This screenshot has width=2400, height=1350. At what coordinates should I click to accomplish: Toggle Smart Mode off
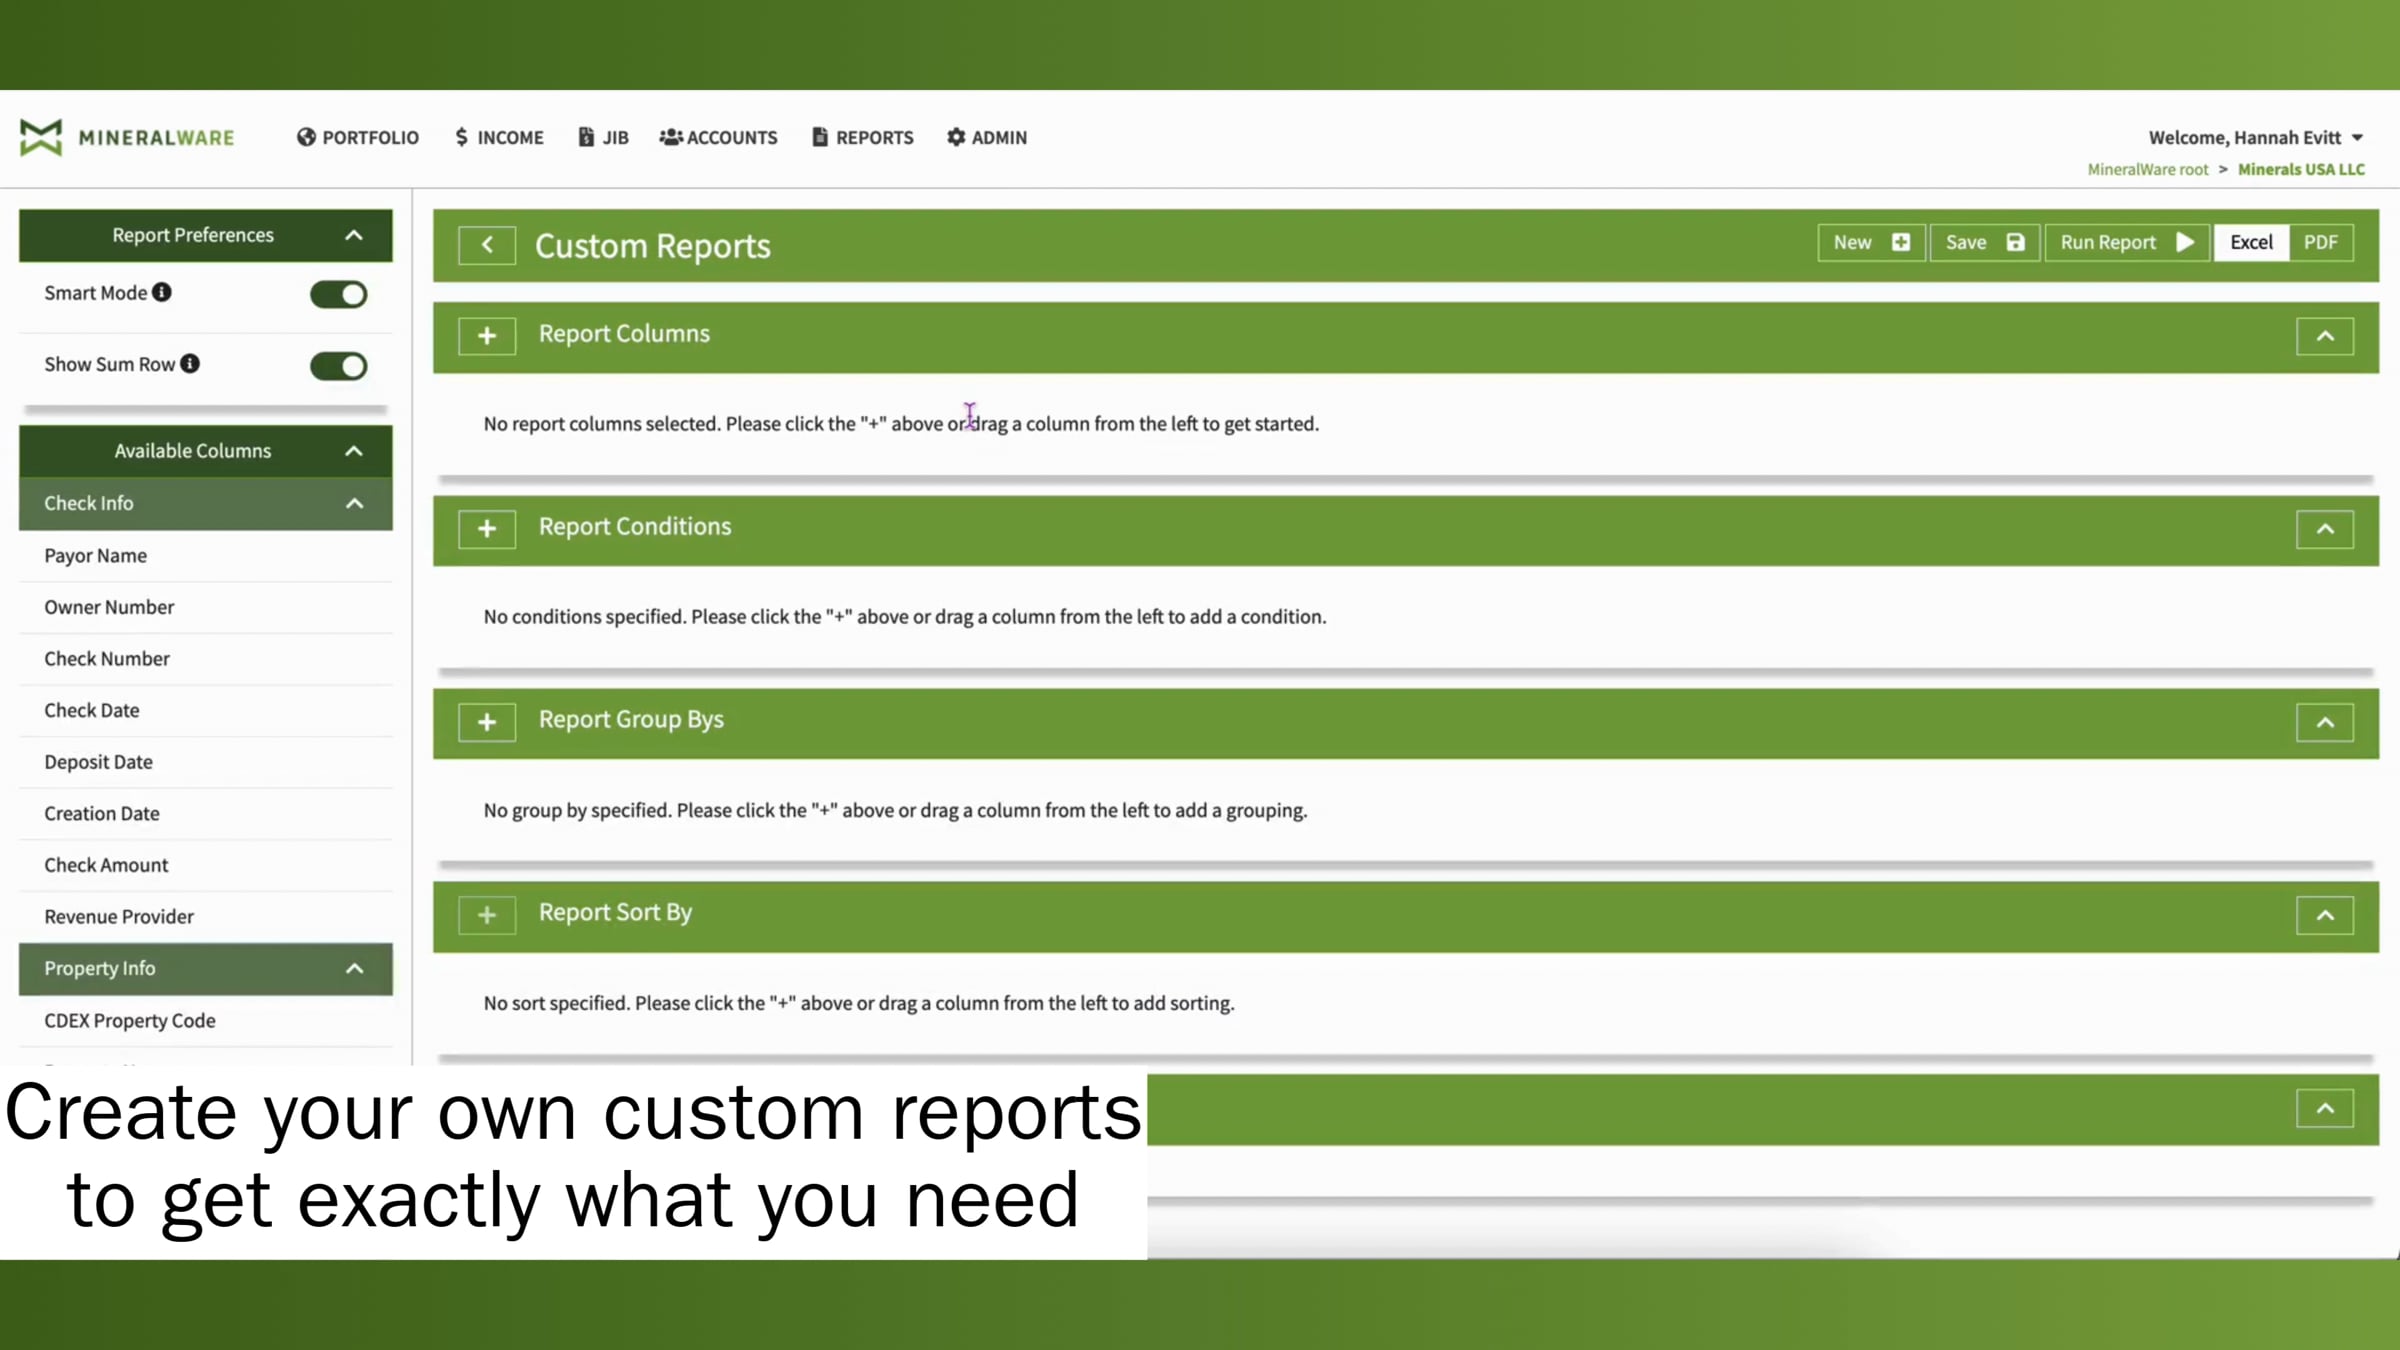338,293
